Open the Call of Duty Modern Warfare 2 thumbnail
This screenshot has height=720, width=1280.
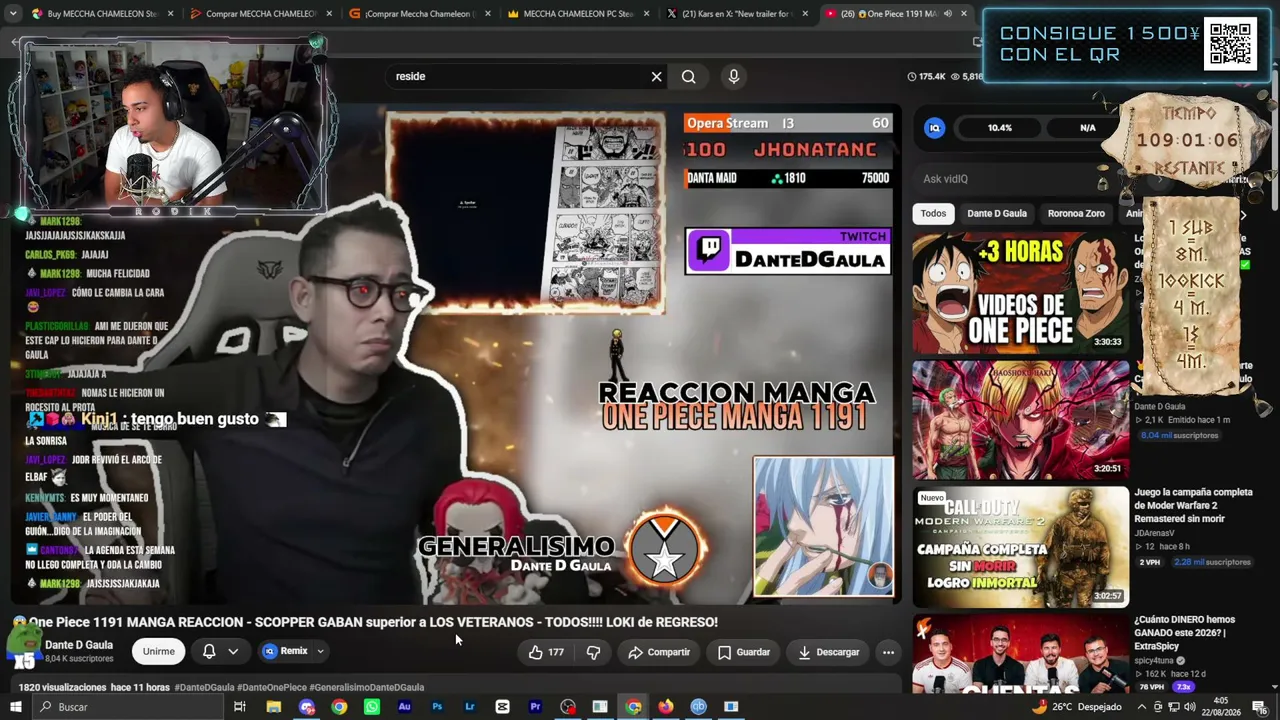pyautogui.click(x=1020, y=547)
